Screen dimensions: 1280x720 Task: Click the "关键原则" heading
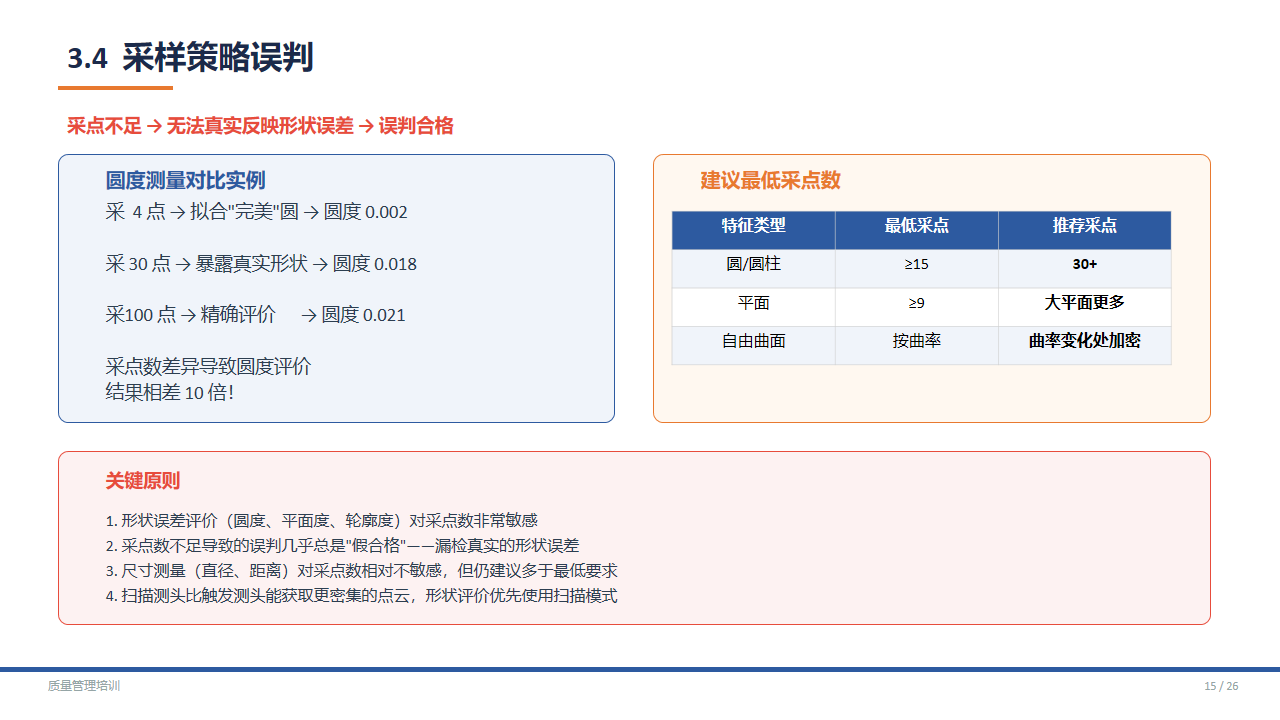pos(143,481)
